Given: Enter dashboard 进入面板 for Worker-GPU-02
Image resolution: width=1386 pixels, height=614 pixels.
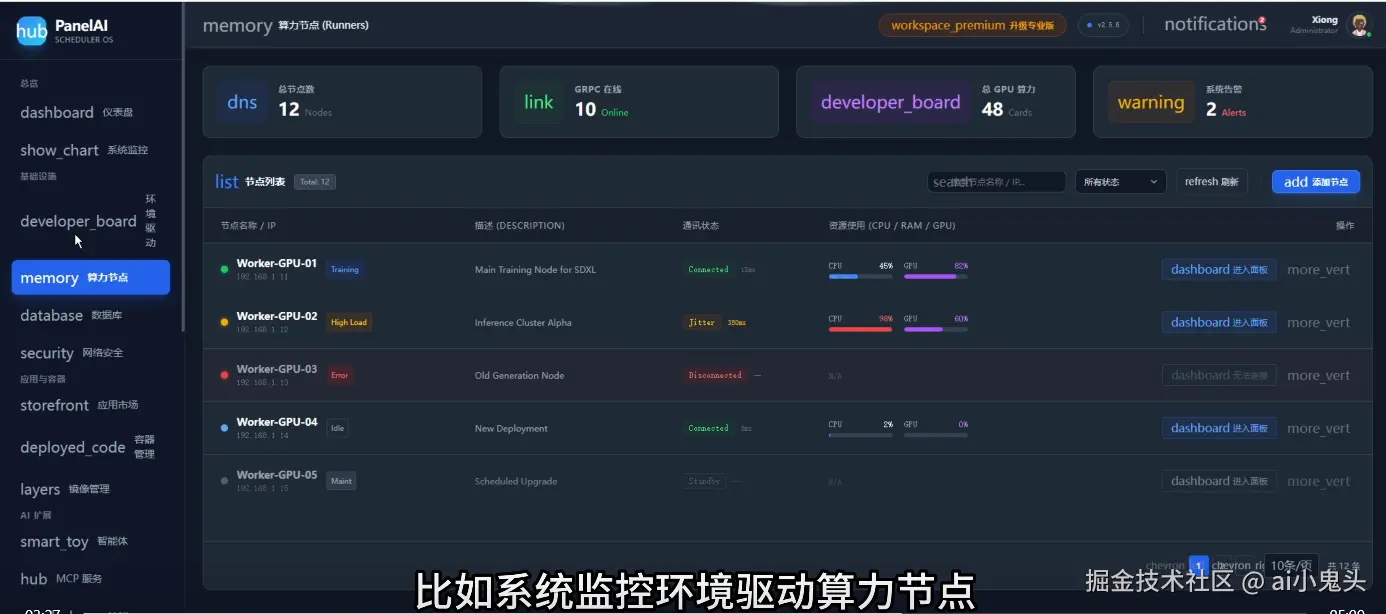Looking at the screenshot, I should click(x=1219, y=323).
